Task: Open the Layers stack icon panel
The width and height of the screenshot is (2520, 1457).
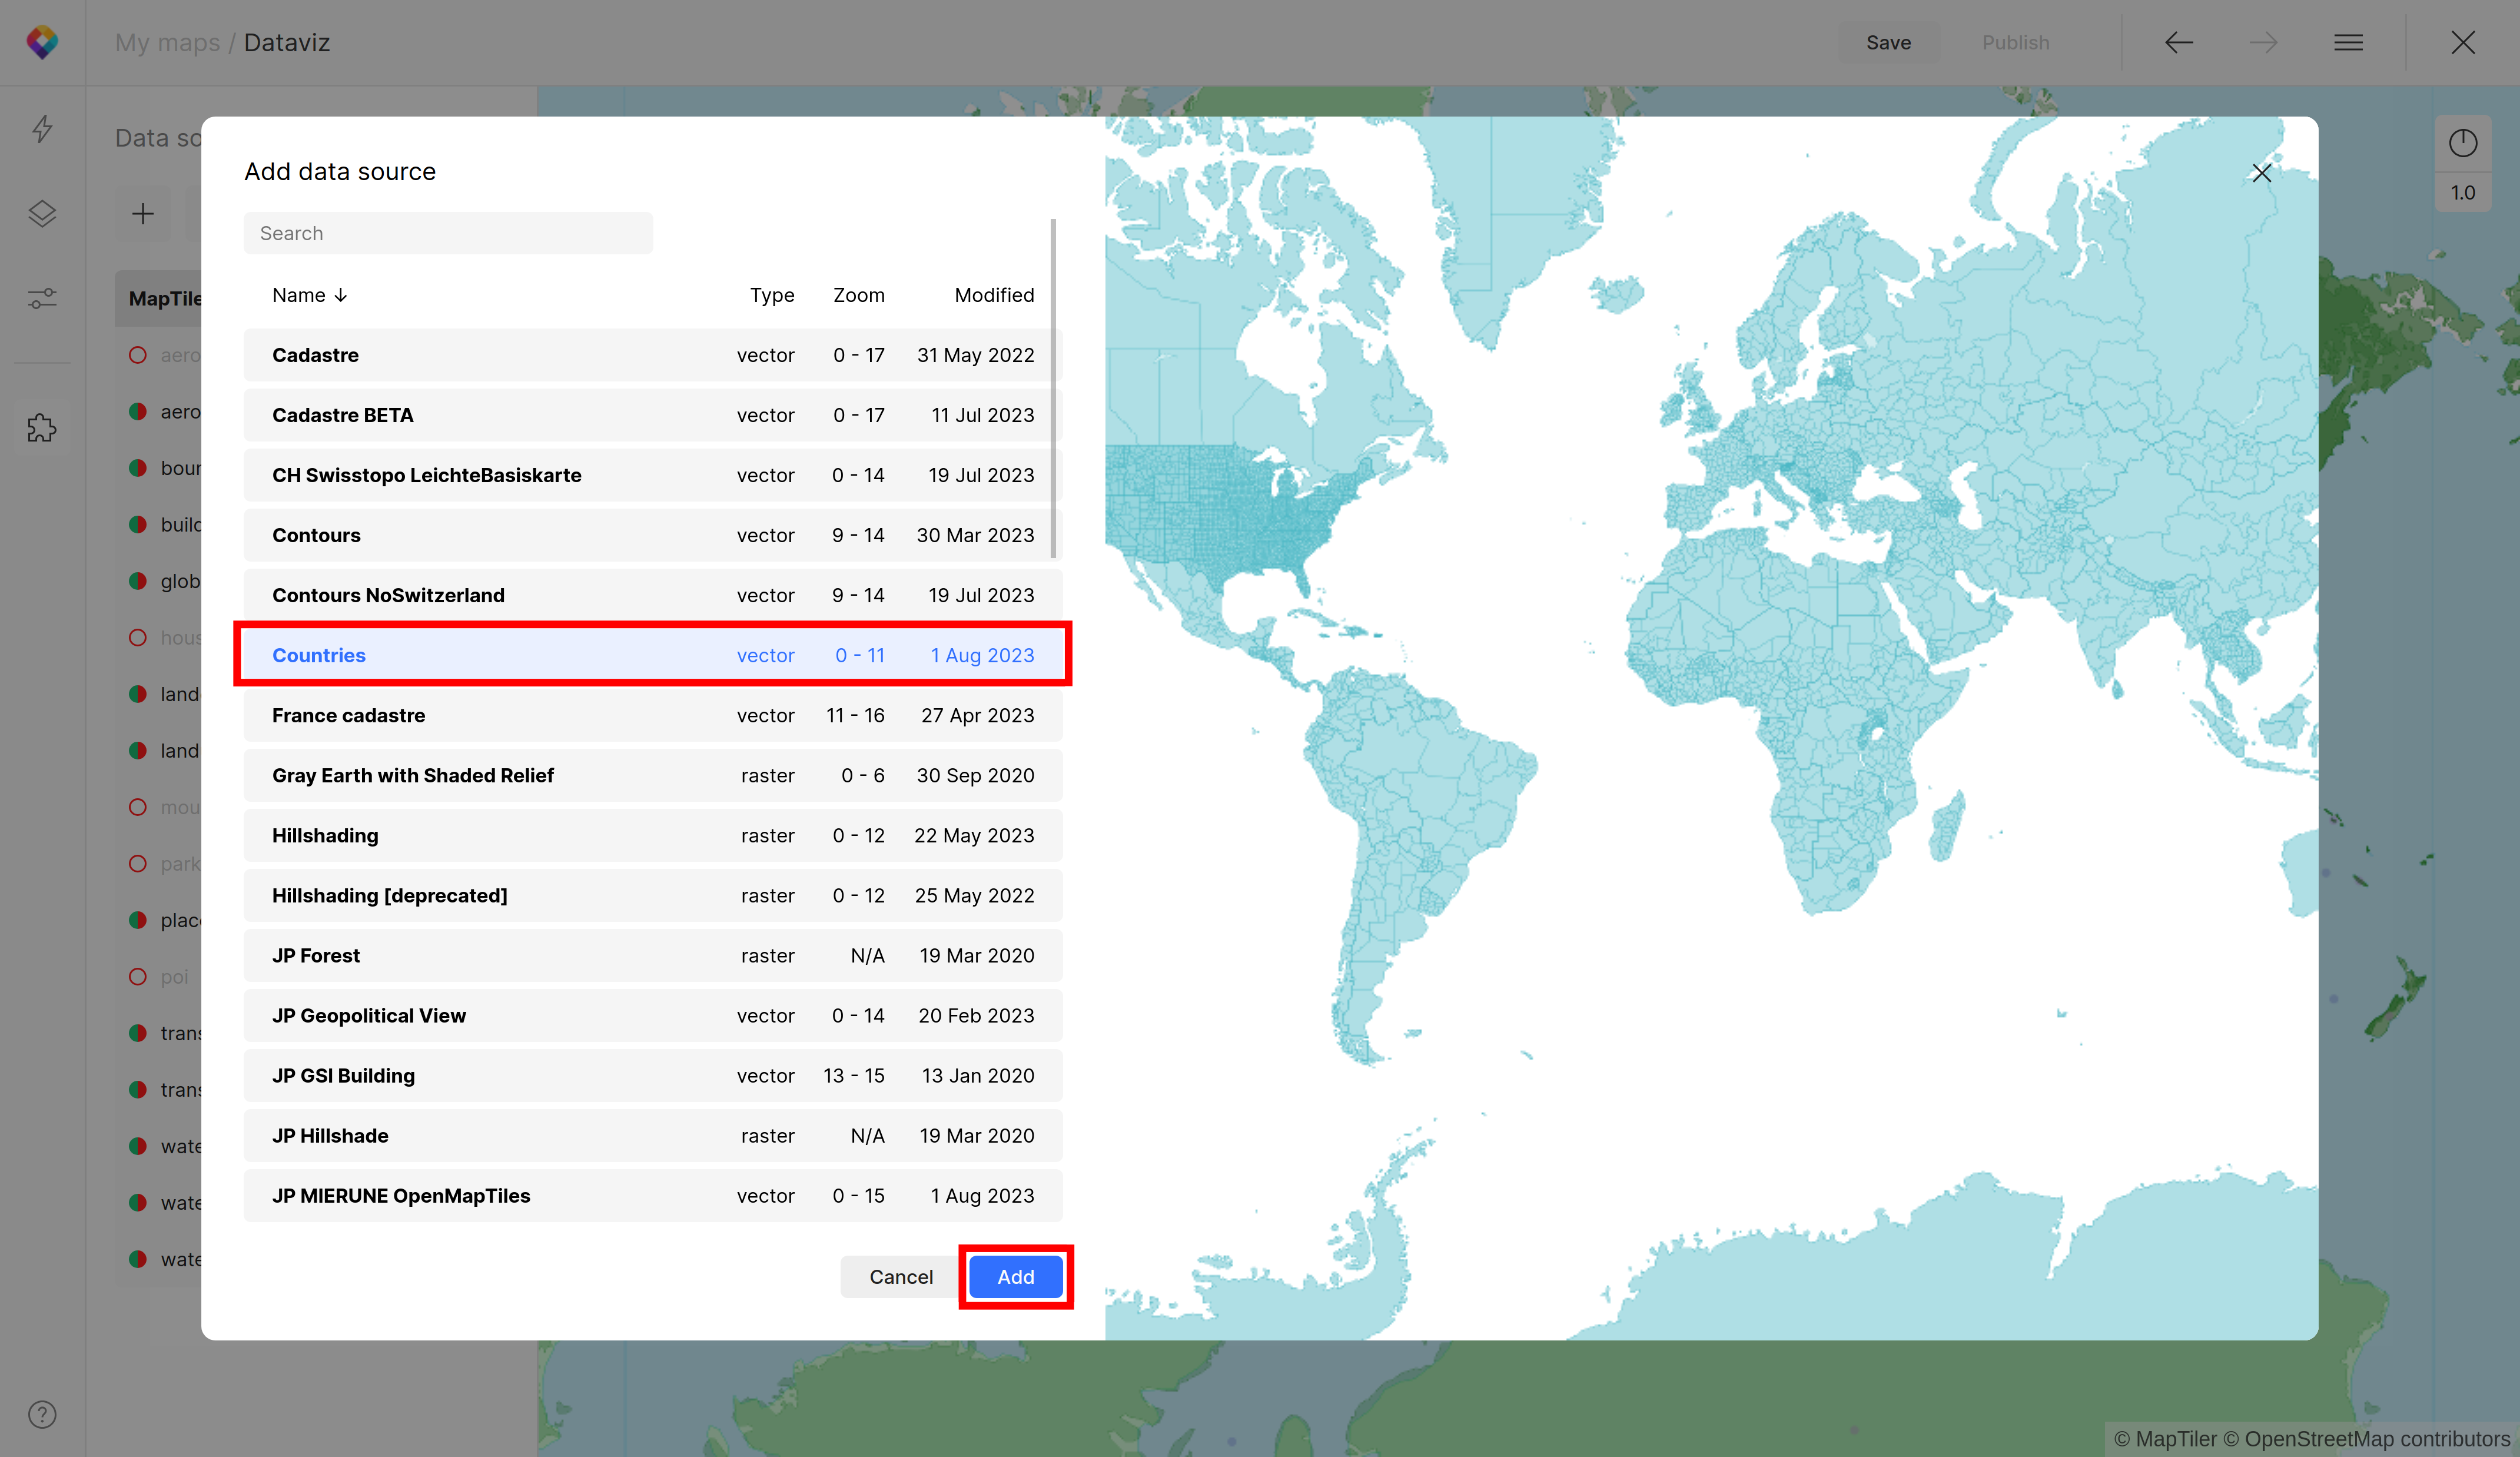Action: [x=42, y=213]
